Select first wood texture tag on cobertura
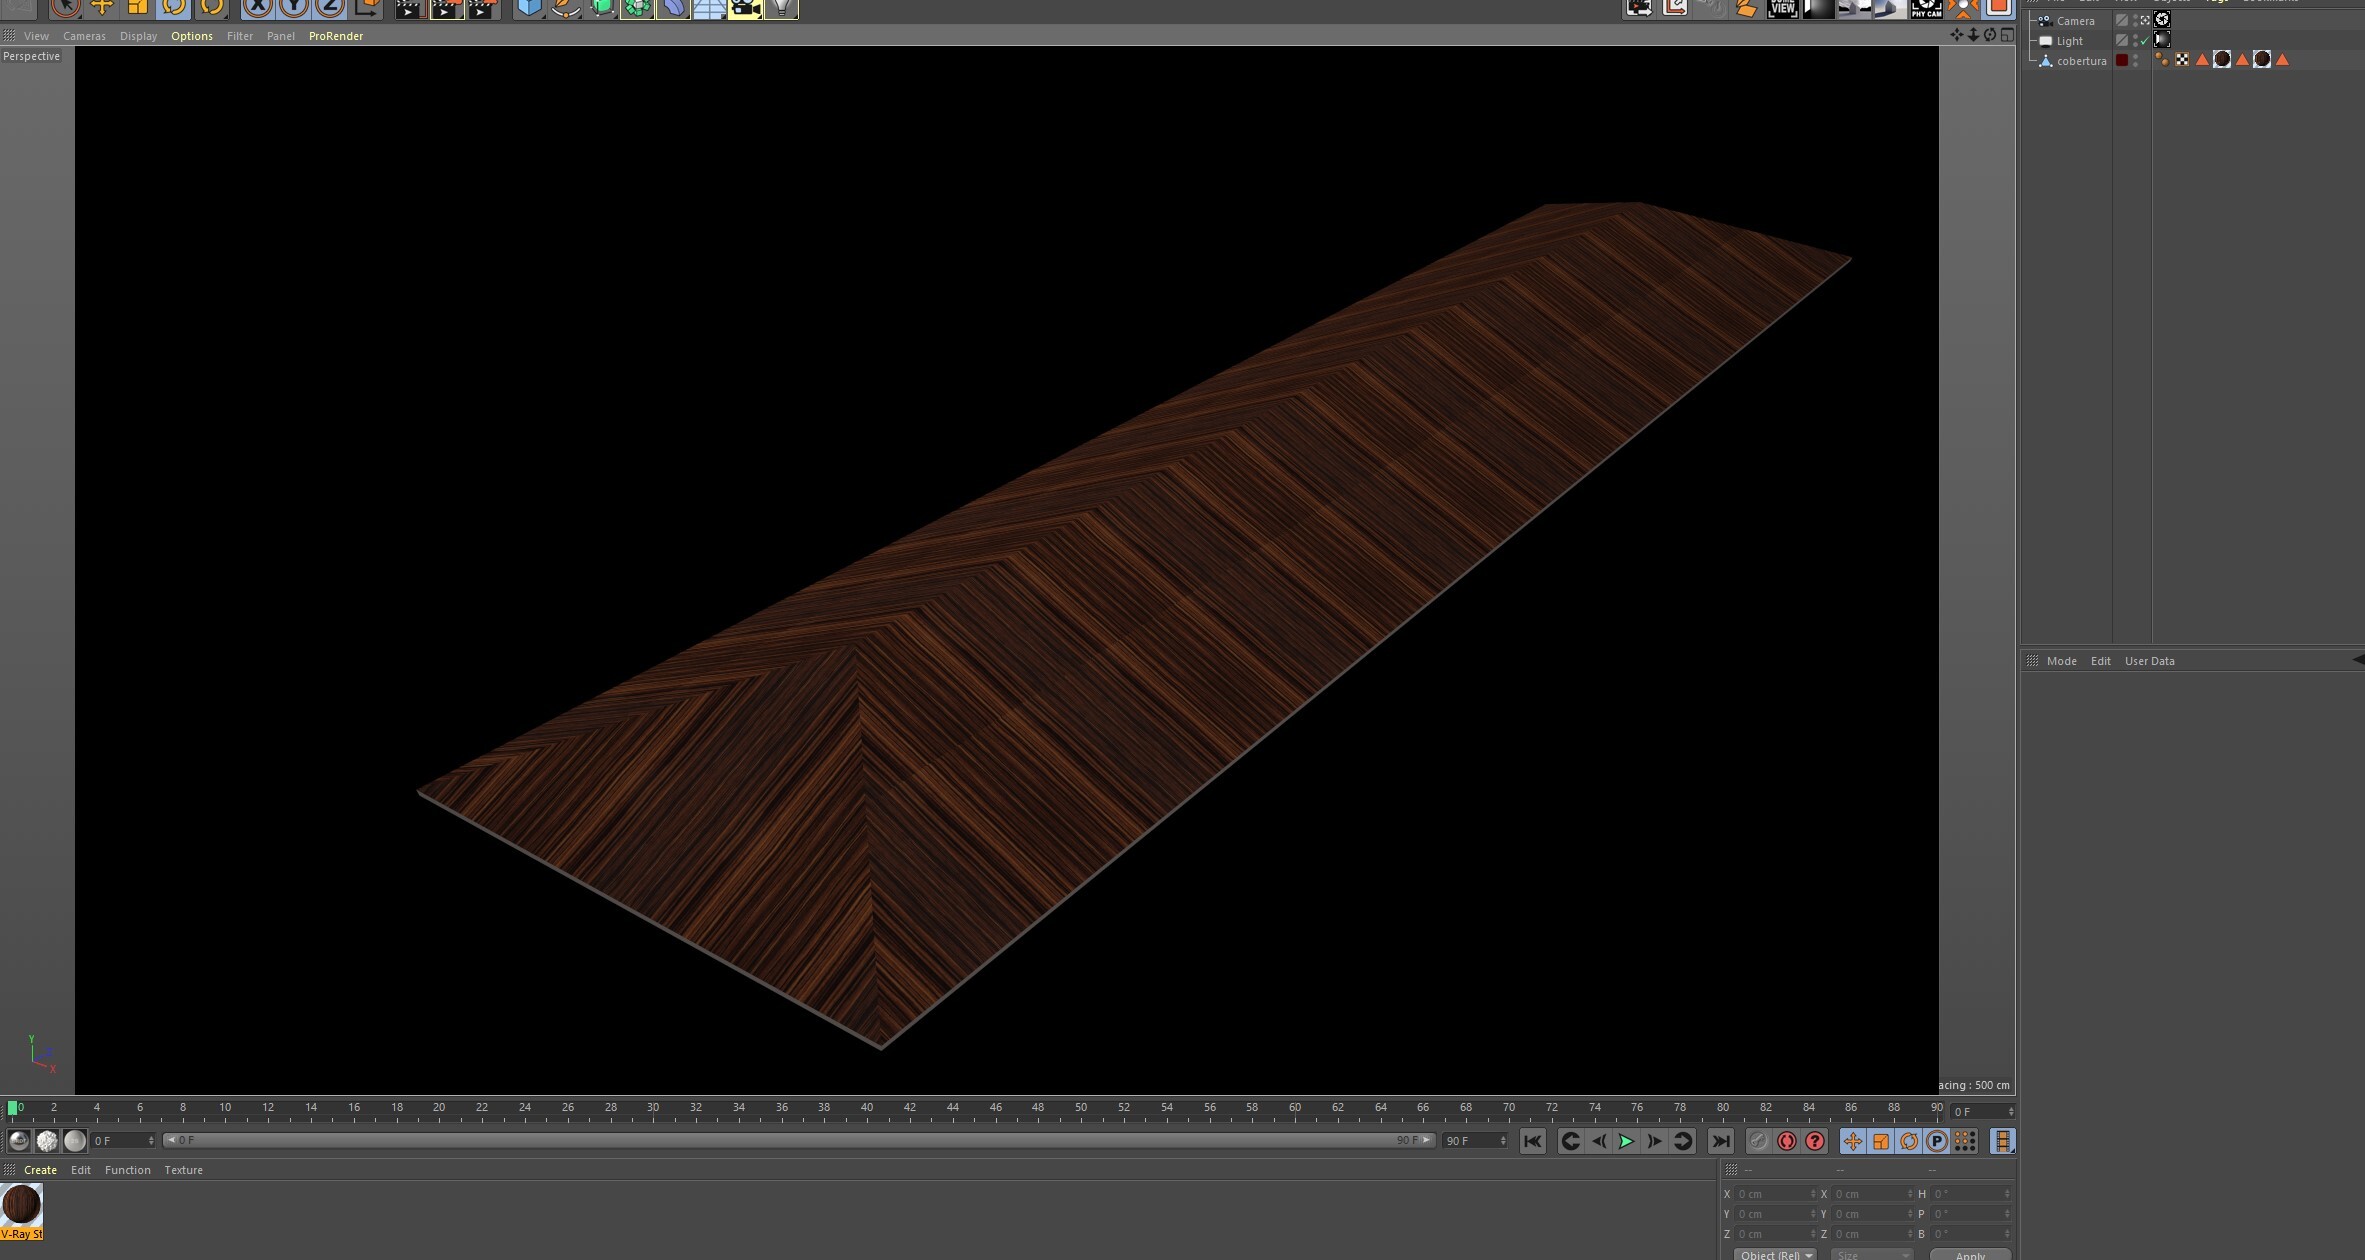Screen dimensions: 2365x1260 2222,60
